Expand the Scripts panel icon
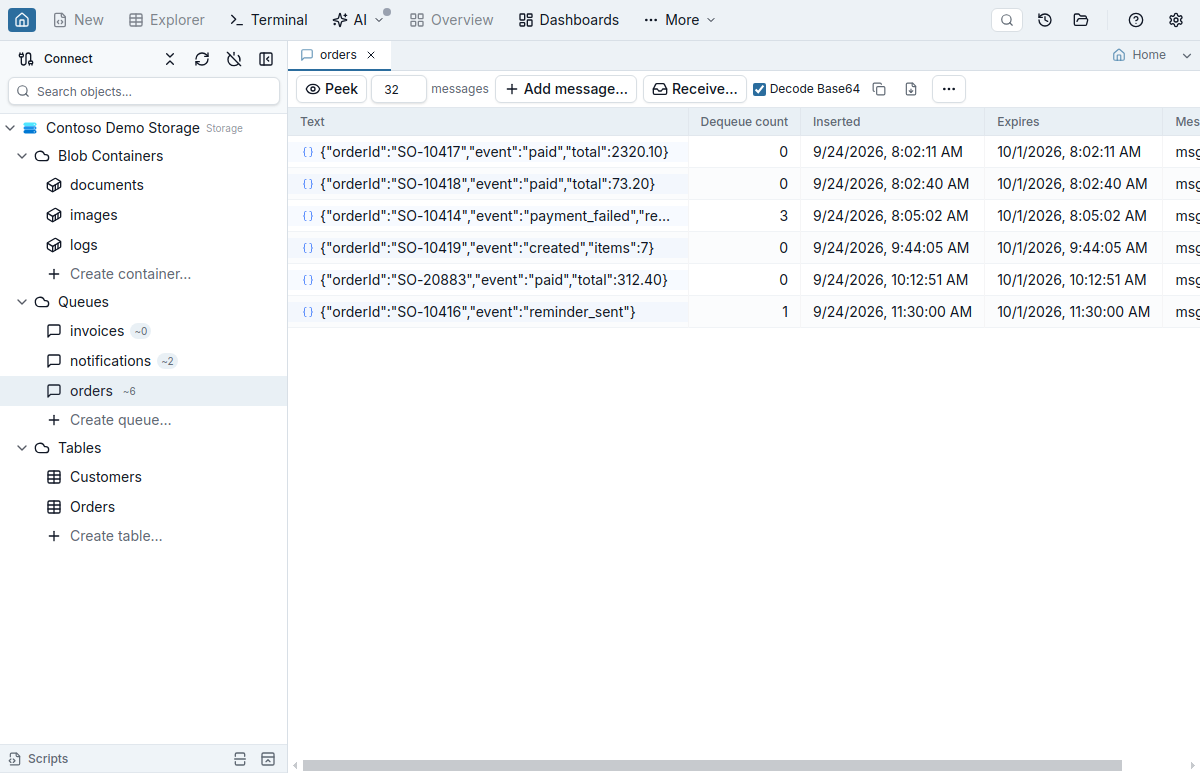The height and width of the screenshot is (773, 1200). point(267,759)
